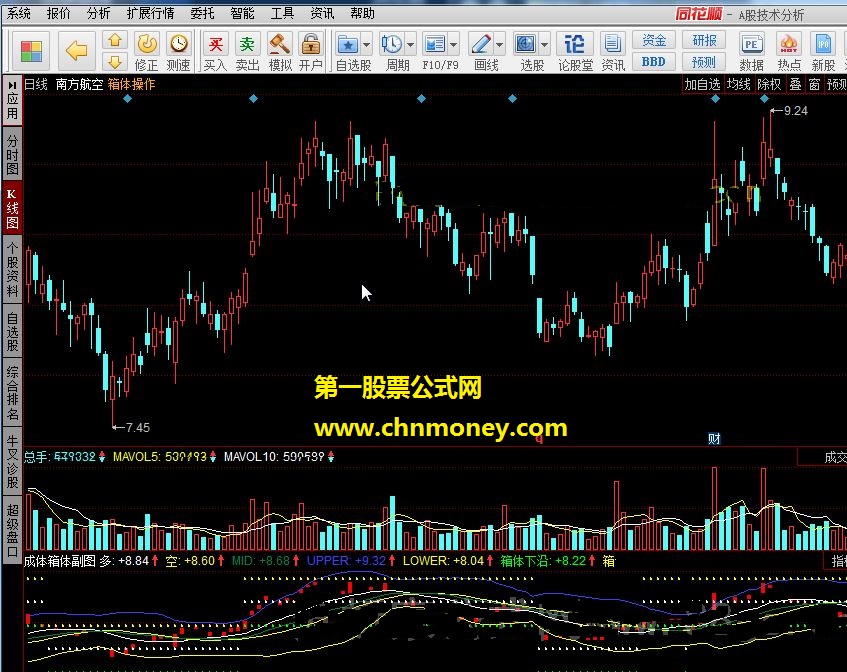Click the 研报 button

point(704,41)
